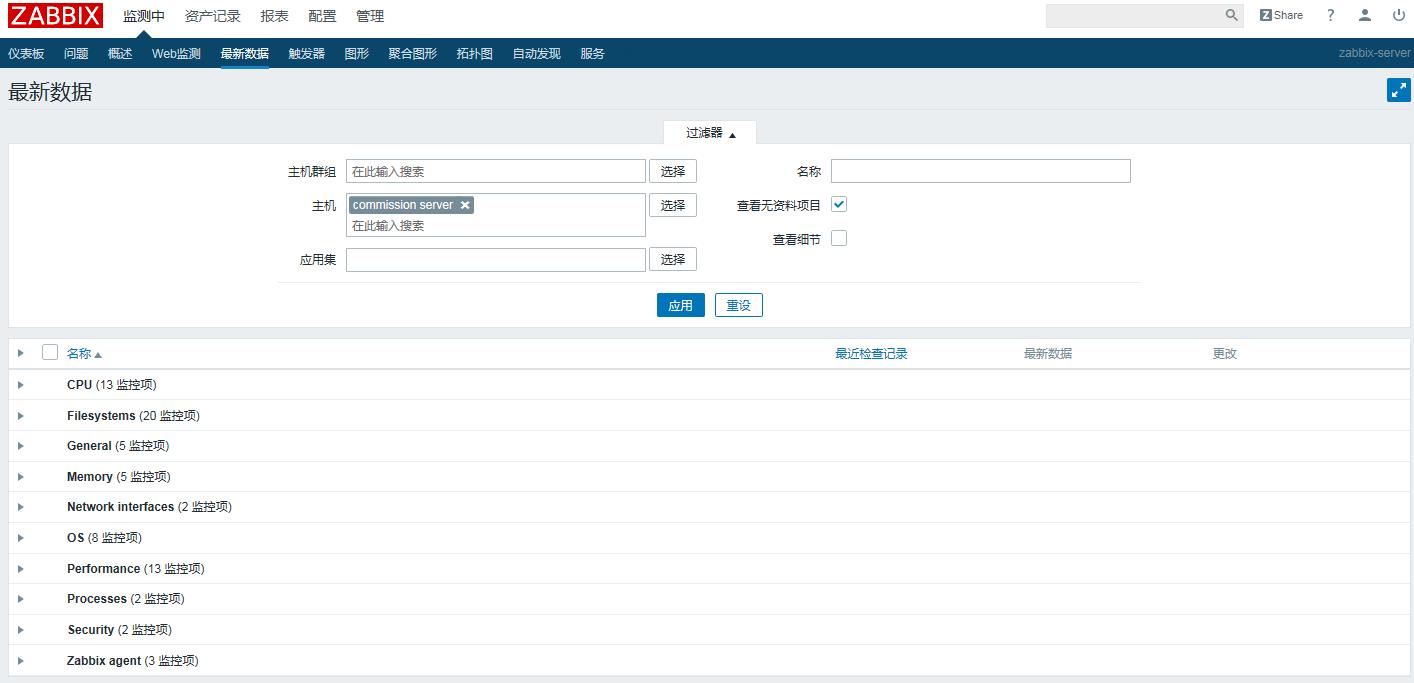The height and width of the screenshot is (683, 1414).
Task: Go to 概述 submenu
Action: pyautogui.click(x=120, y=54)
